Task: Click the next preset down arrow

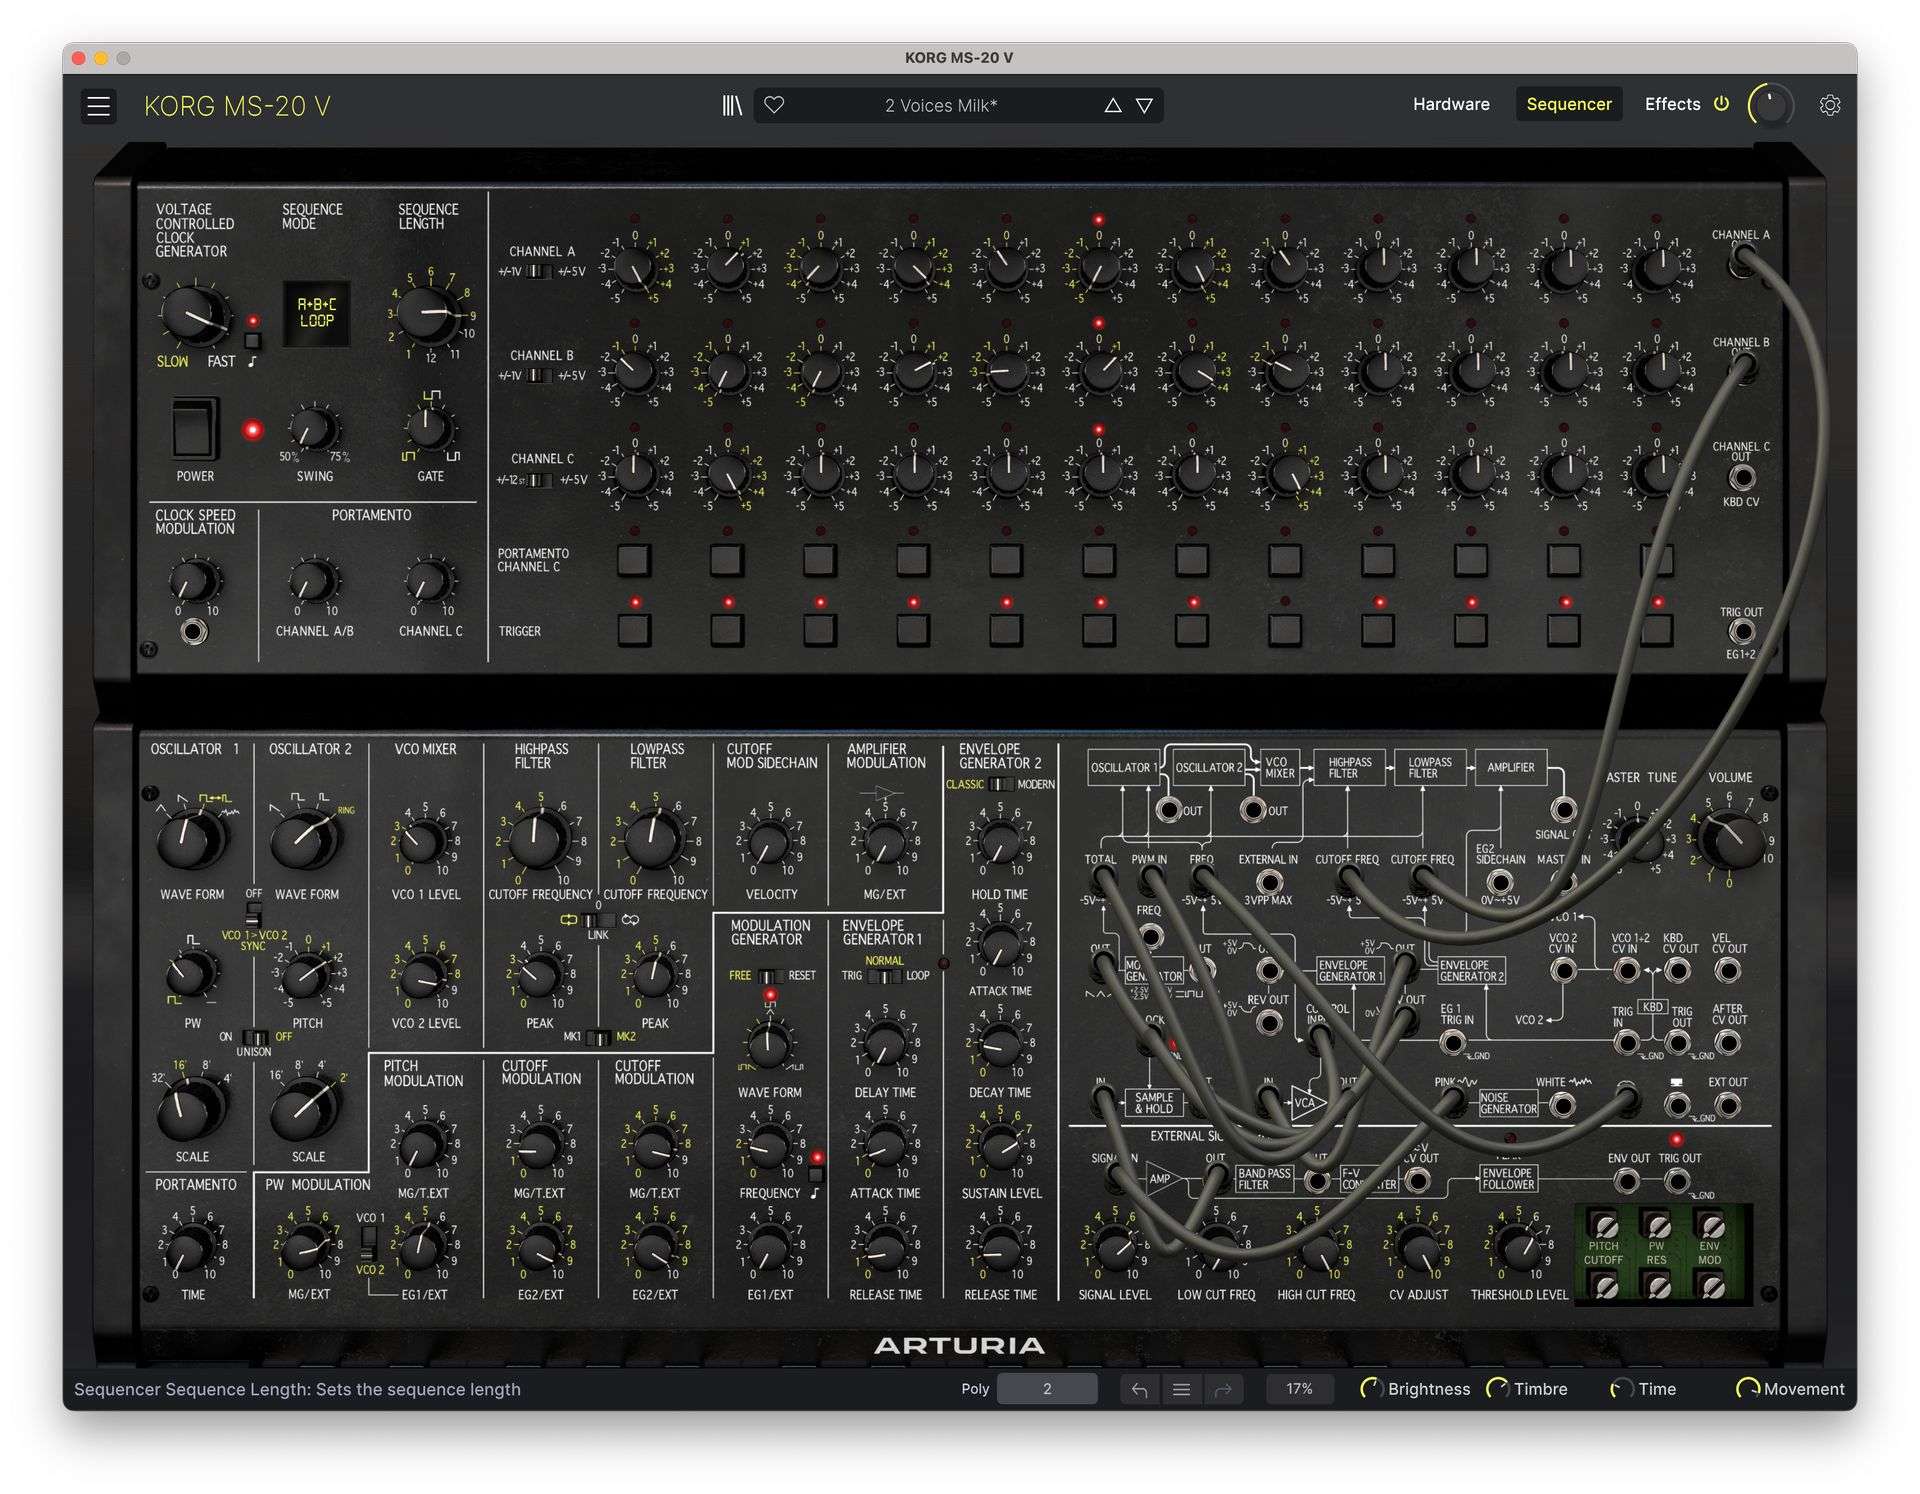Action: click(x=1142, y=104)
